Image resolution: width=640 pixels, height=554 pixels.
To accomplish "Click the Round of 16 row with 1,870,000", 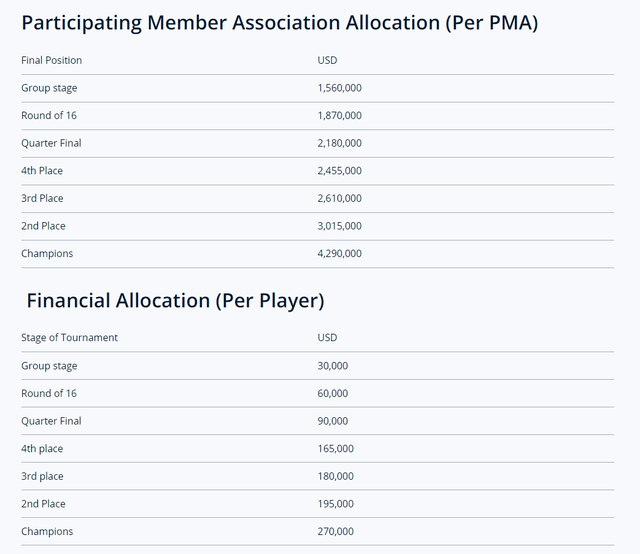I will [x=318, y=116].
